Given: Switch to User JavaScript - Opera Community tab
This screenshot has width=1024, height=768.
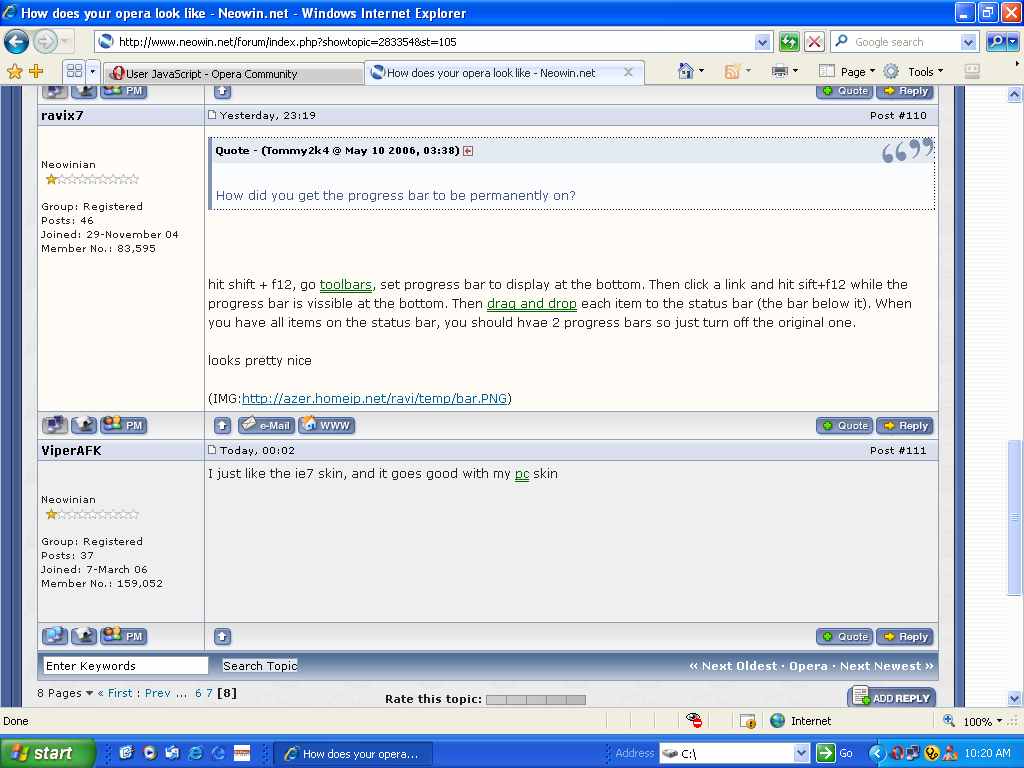Looking at the screenshot, I should coord(234,73).
